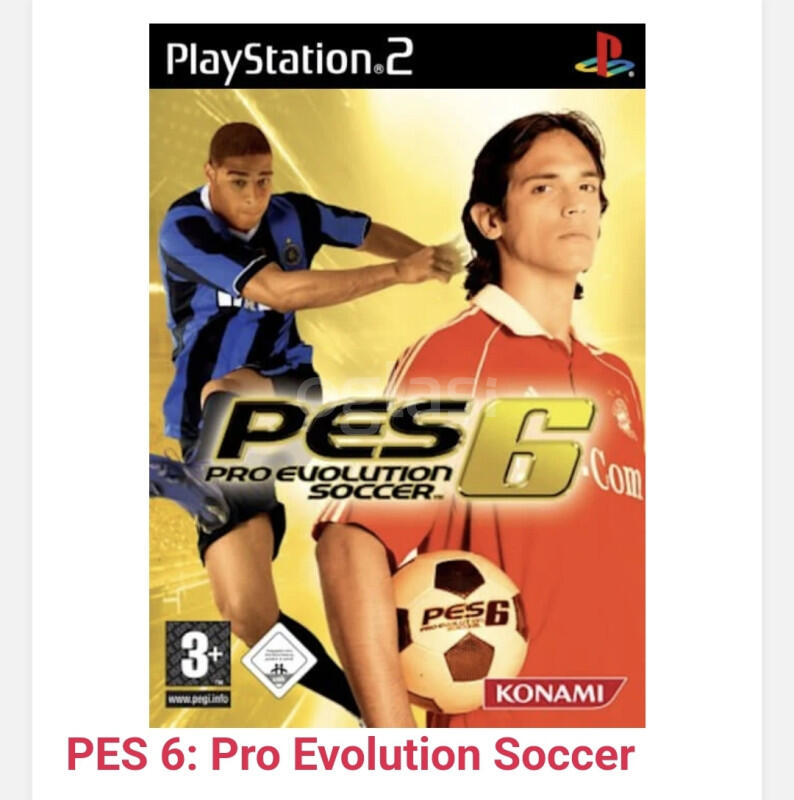Screen dimensions: 794x800
Task: Click the Inter club crest on blue jersey
Action: [x=291, y=251]
